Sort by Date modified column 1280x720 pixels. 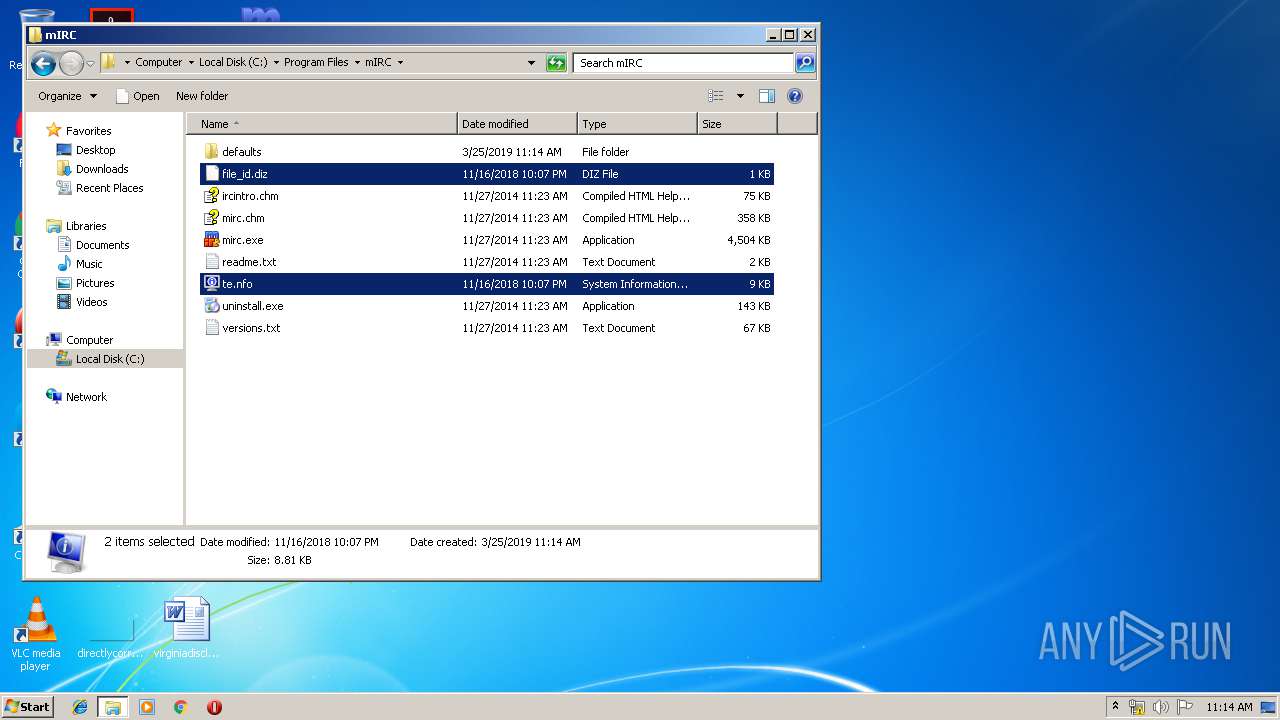click(517, 124)
